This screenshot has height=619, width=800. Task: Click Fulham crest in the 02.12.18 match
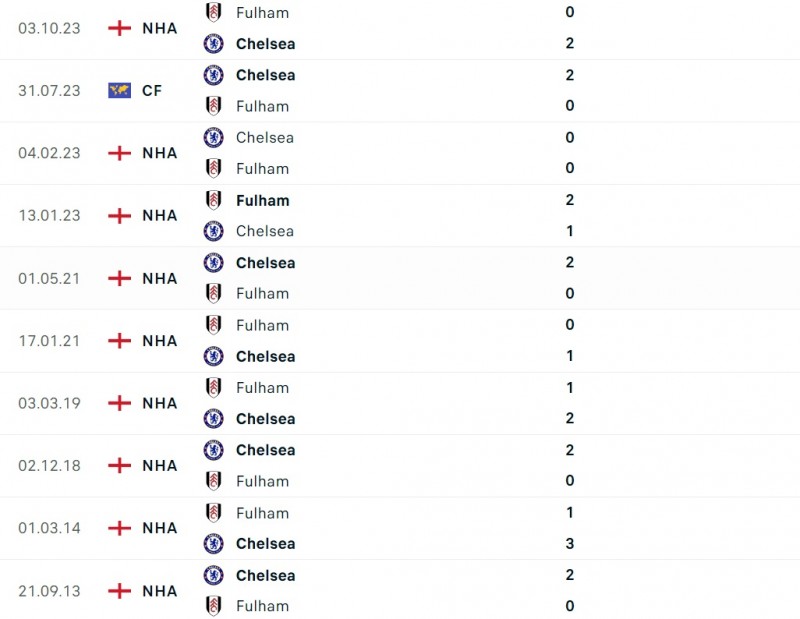click(213, 481)
